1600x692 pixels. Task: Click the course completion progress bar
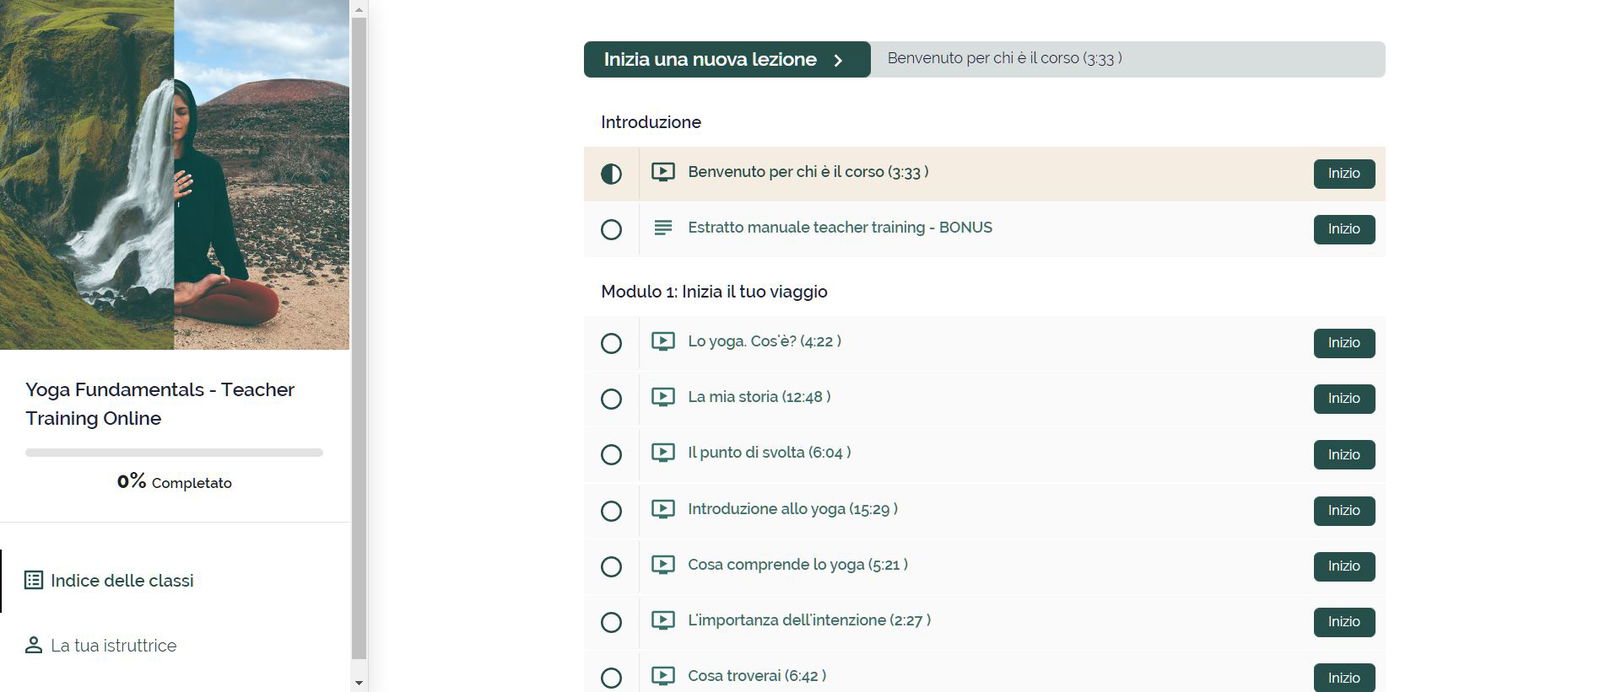coord(174,453)
